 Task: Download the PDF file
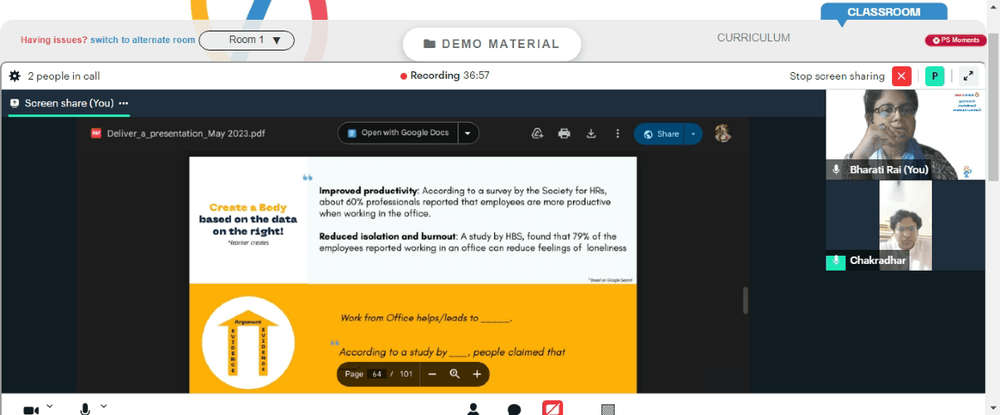[591, 133]
